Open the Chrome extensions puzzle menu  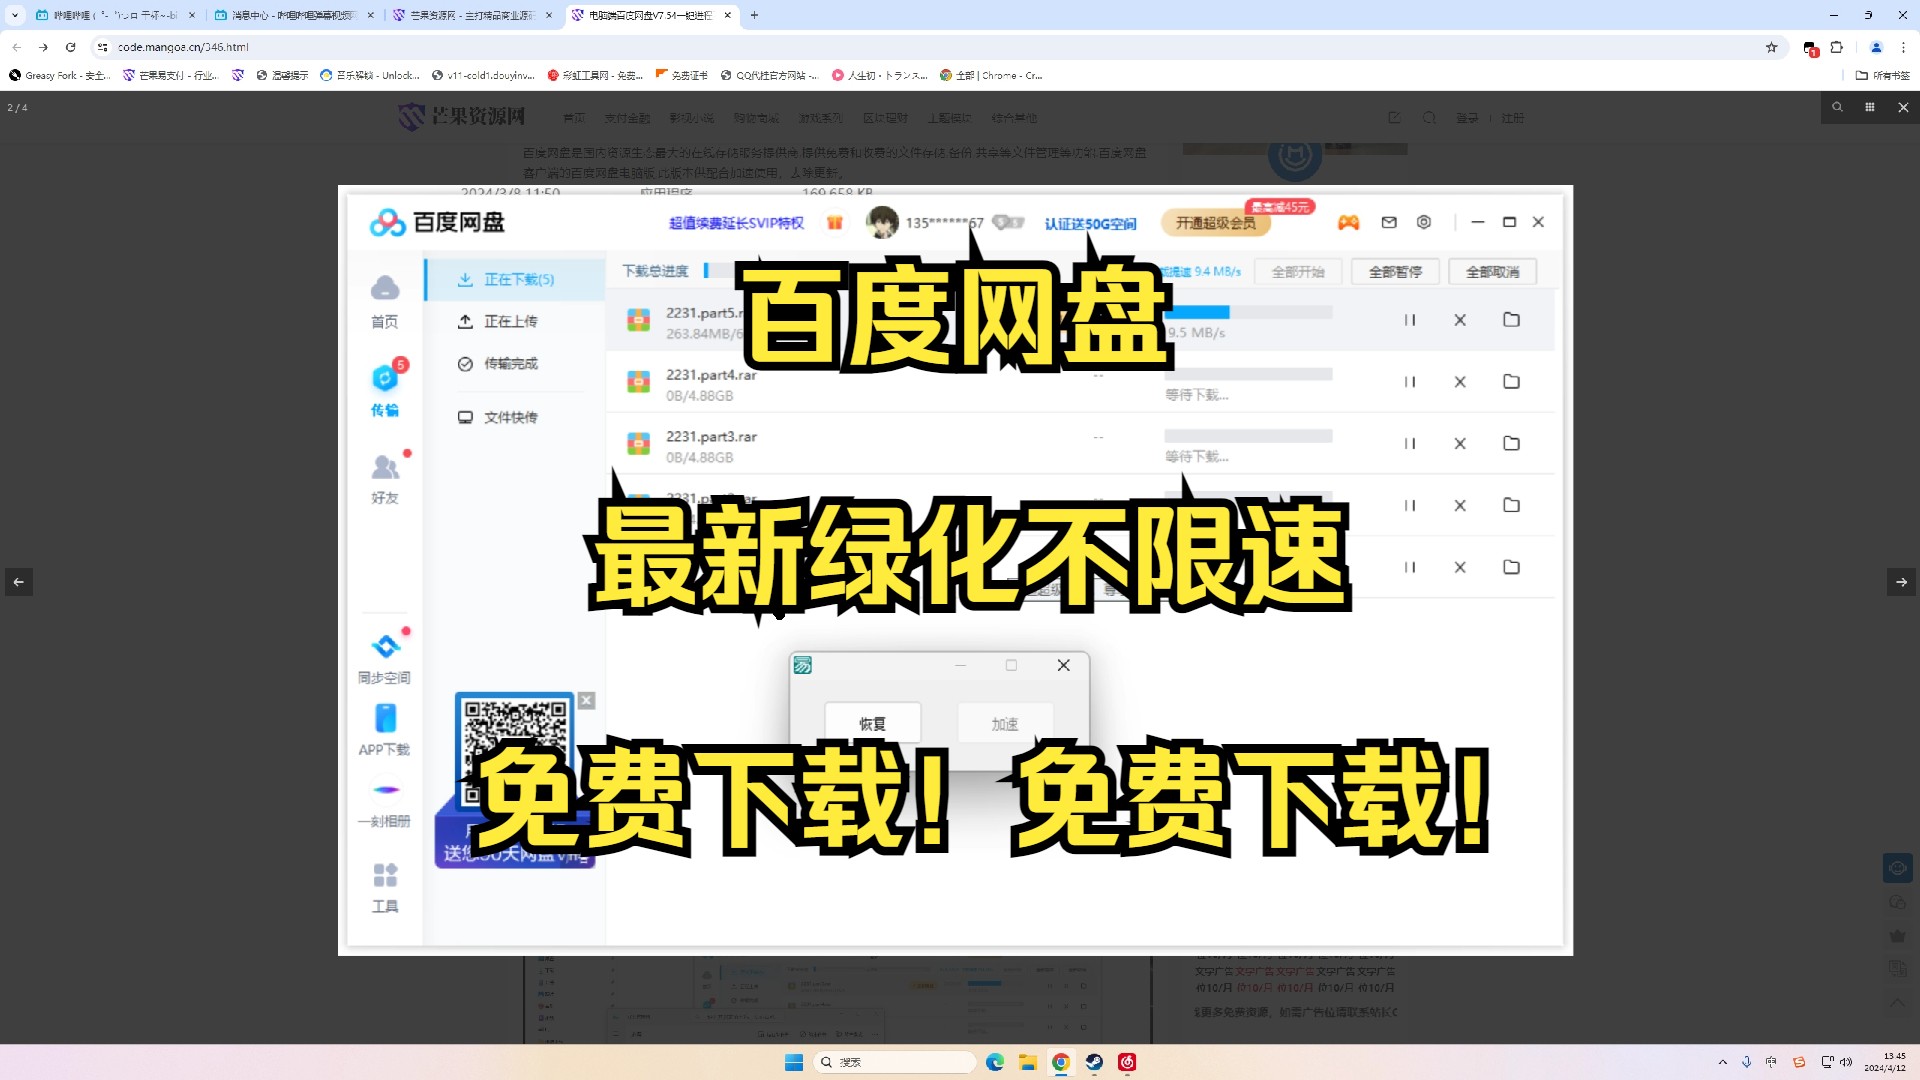tap(1836, 47)
